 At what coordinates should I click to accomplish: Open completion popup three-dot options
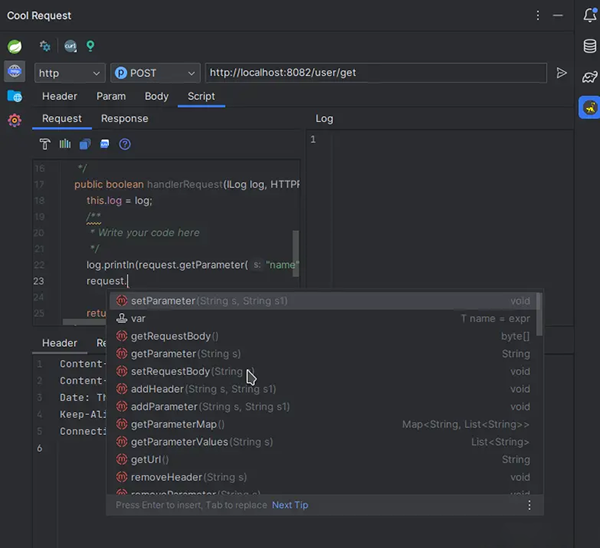[529, 505]
